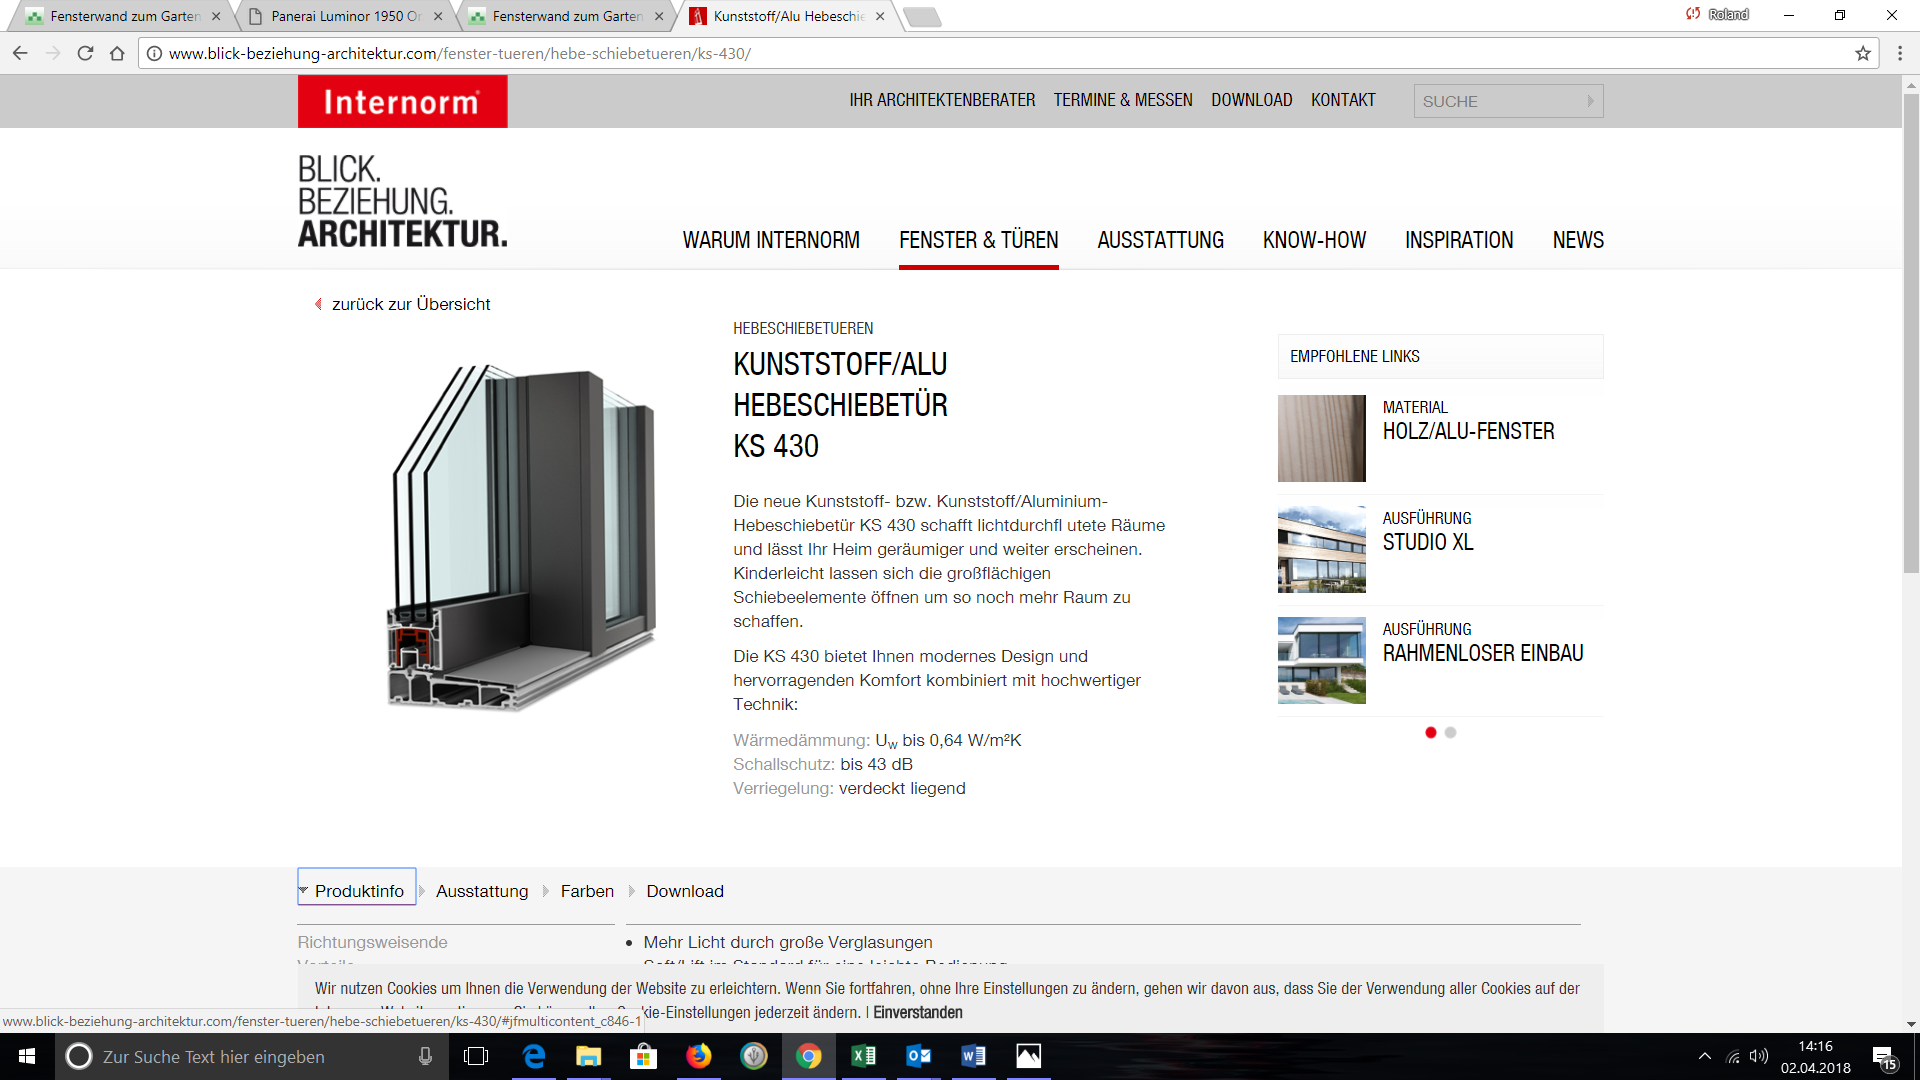Screen dimensions: 1920x1080
Task: Bookmark this page with the star icon
Action: point(1863,53)
